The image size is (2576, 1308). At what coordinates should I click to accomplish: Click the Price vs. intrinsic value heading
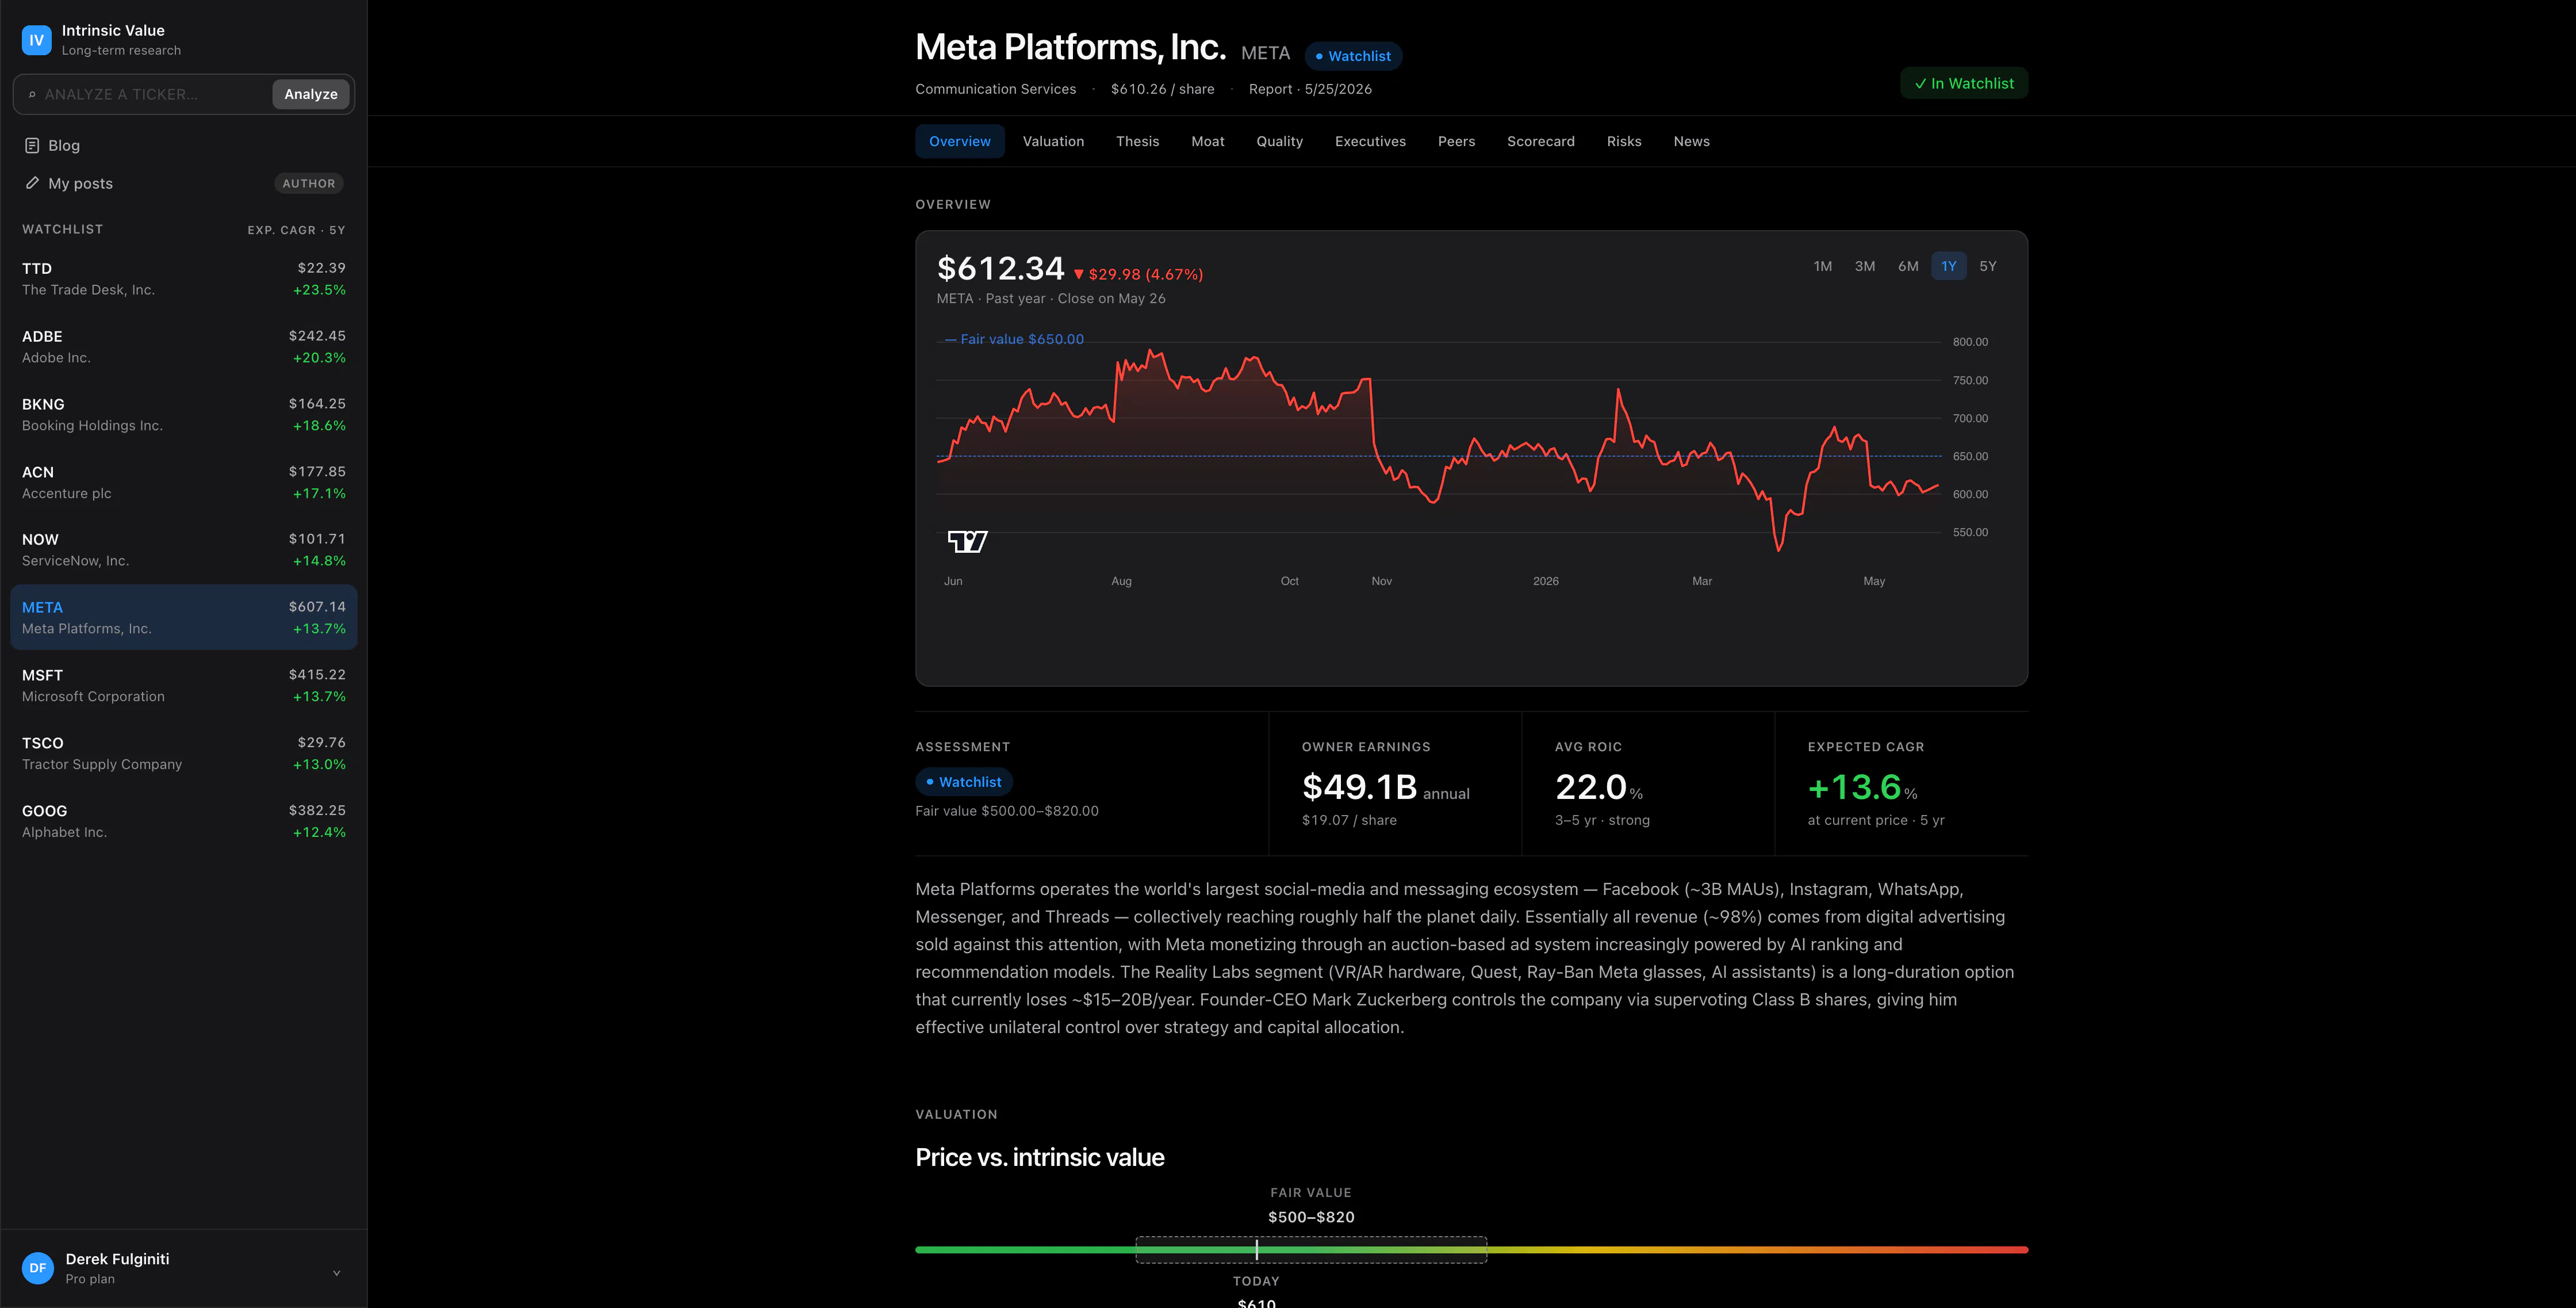[x=1040, y=1157]
